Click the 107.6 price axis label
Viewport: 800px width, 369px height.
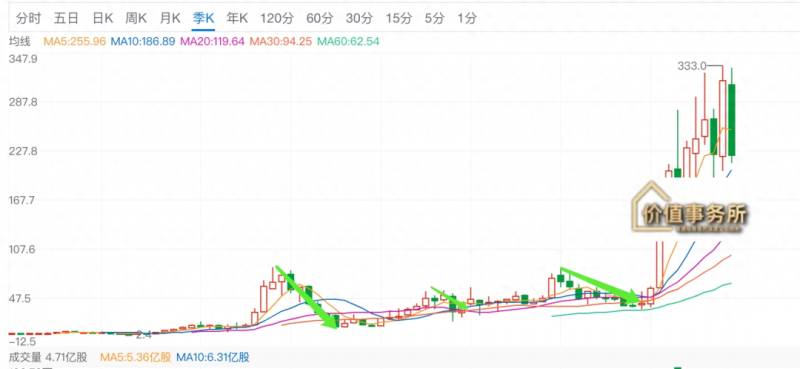click(x=23, y=249)
